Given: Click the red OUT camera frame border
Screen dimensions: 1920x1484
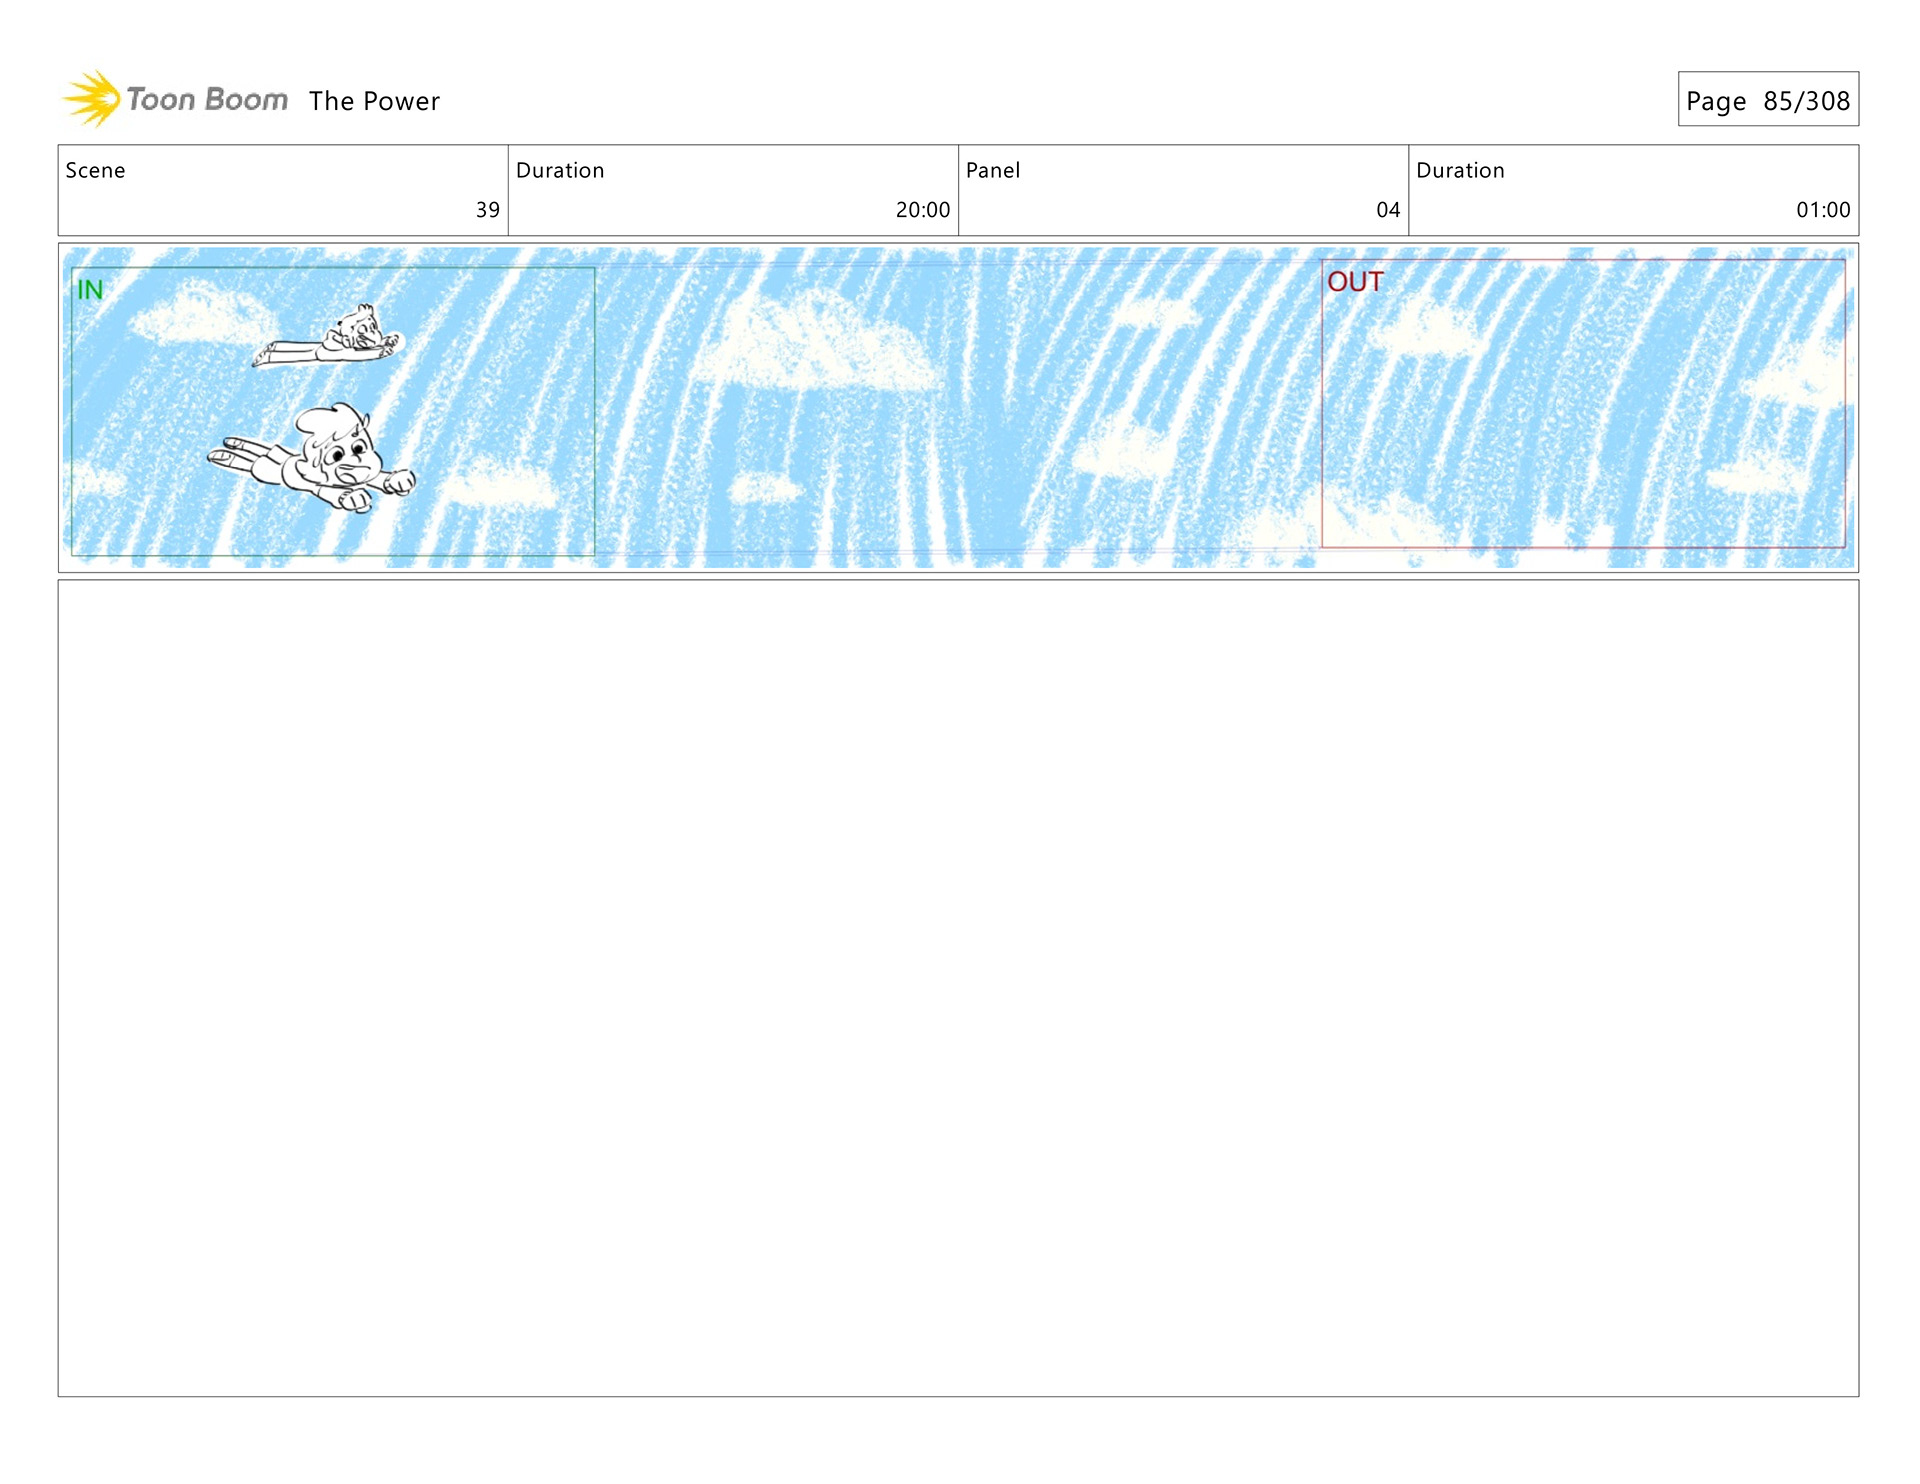Looking at the screenshot, I should click(x=1322, y=420).
